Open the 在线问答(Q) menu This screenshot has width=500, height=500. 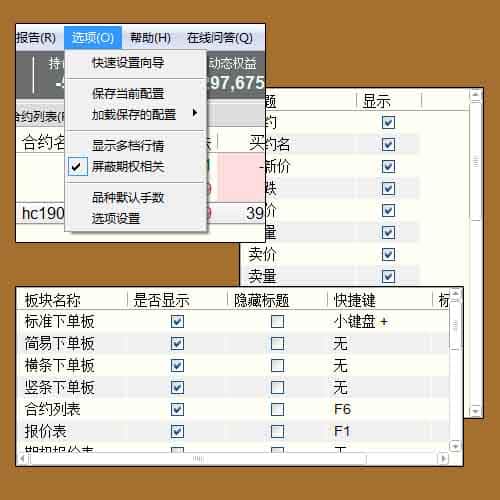click(x=220, y=38)
